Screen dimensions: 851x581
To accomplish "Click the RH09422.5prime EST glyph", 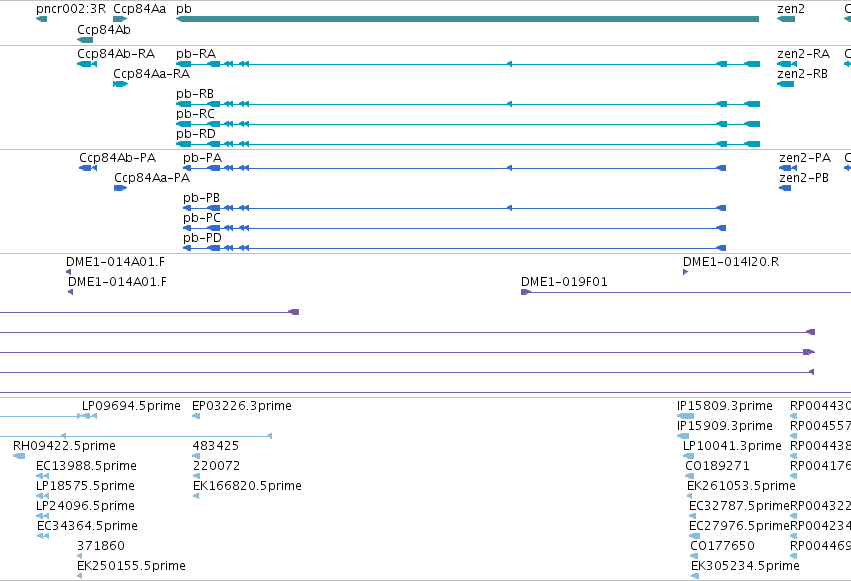I will tap(19, 456).
